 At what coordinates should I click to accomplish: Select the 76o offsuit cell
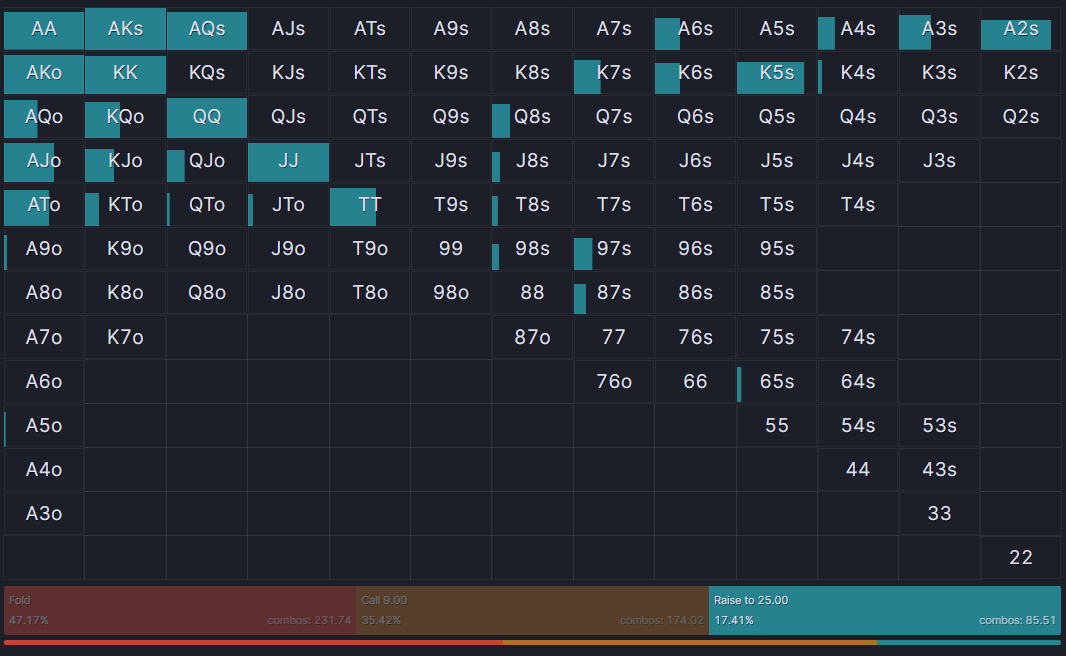click(613, 381)
